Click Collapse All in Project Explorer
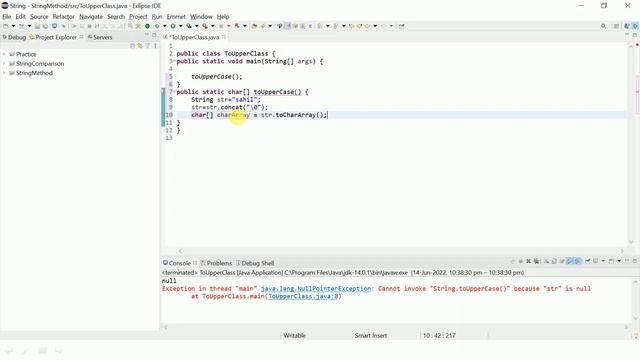This screenshot has width=640, height=360. pyautogui.click(x=132, y=46)
